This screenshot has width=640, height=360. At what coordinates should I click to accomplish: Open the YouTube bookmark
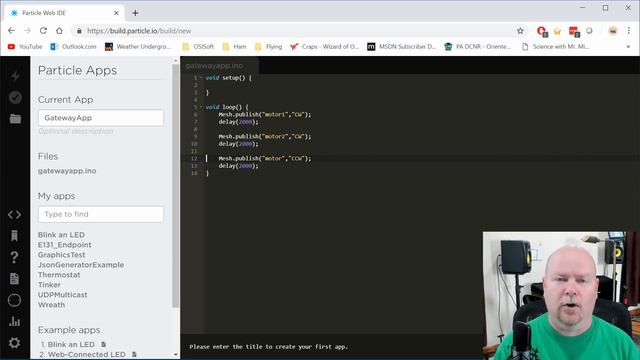pyautogui.click(x=25, y=47)
